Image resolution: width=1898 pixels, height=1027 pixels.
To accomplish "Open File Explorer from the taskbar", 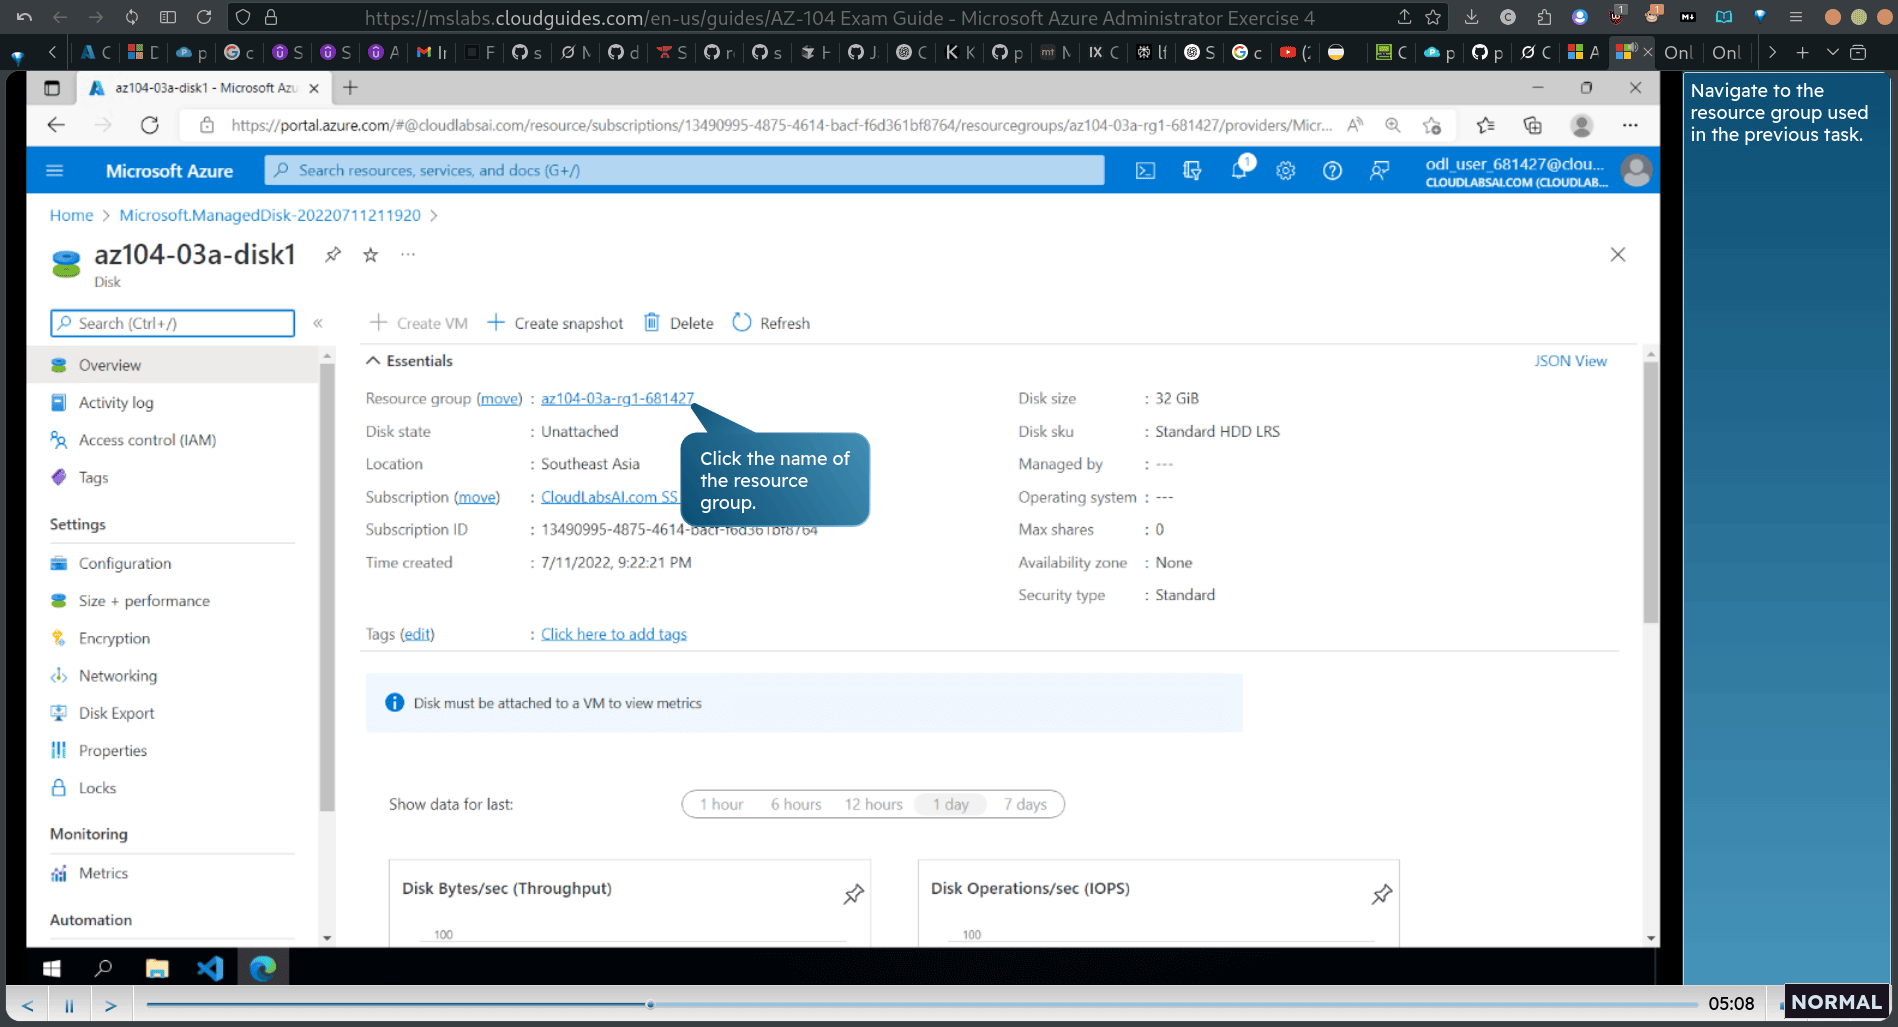I will (157, 968).
